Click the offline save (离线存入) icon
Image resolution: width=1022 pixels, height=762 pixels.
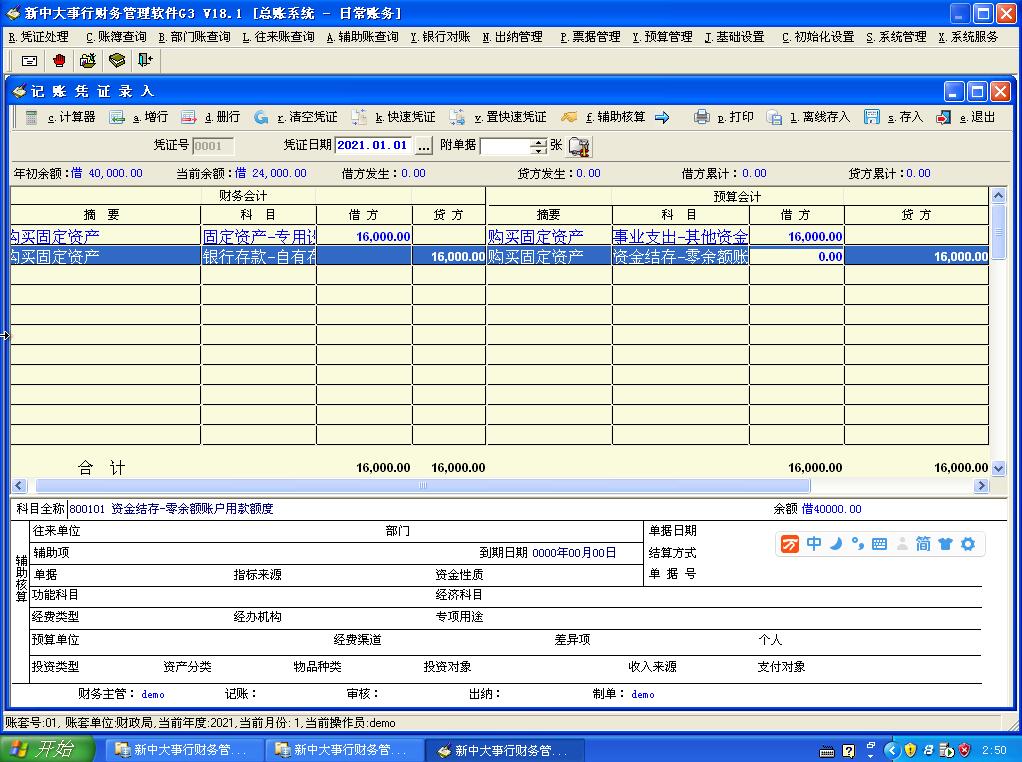point(774,117)
